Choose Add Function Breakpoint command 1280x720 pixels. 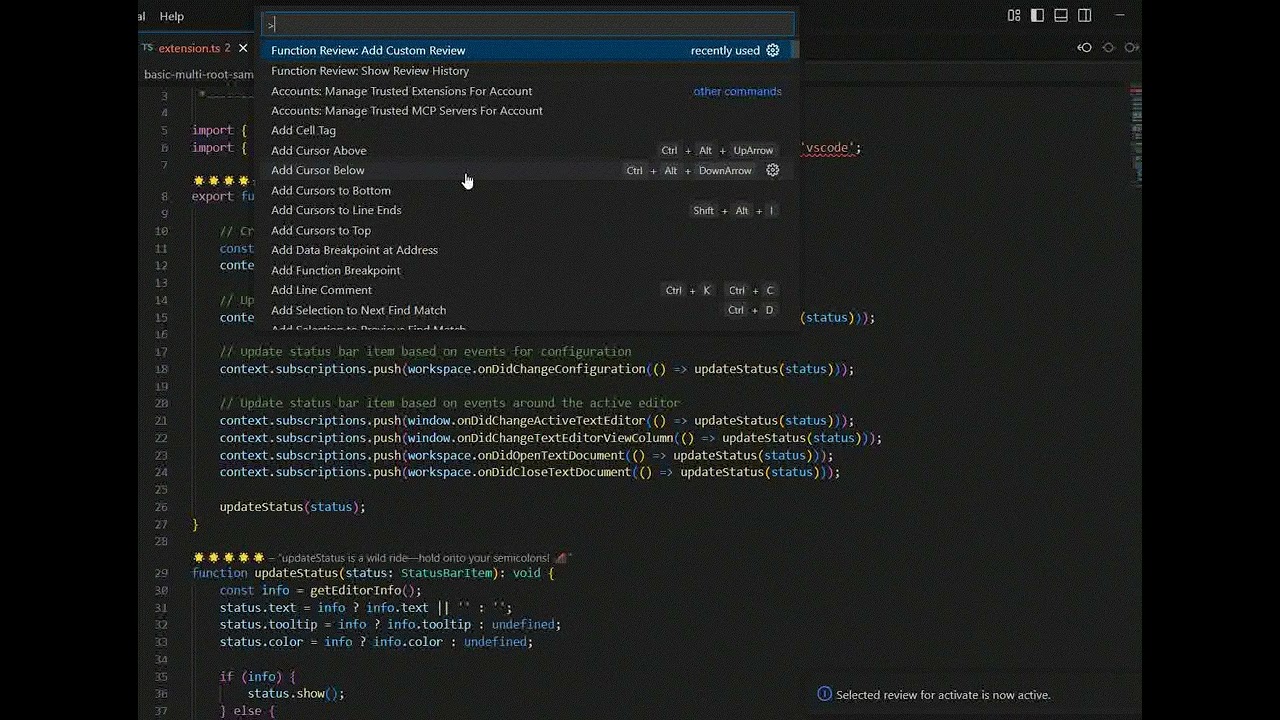(526, 270)
